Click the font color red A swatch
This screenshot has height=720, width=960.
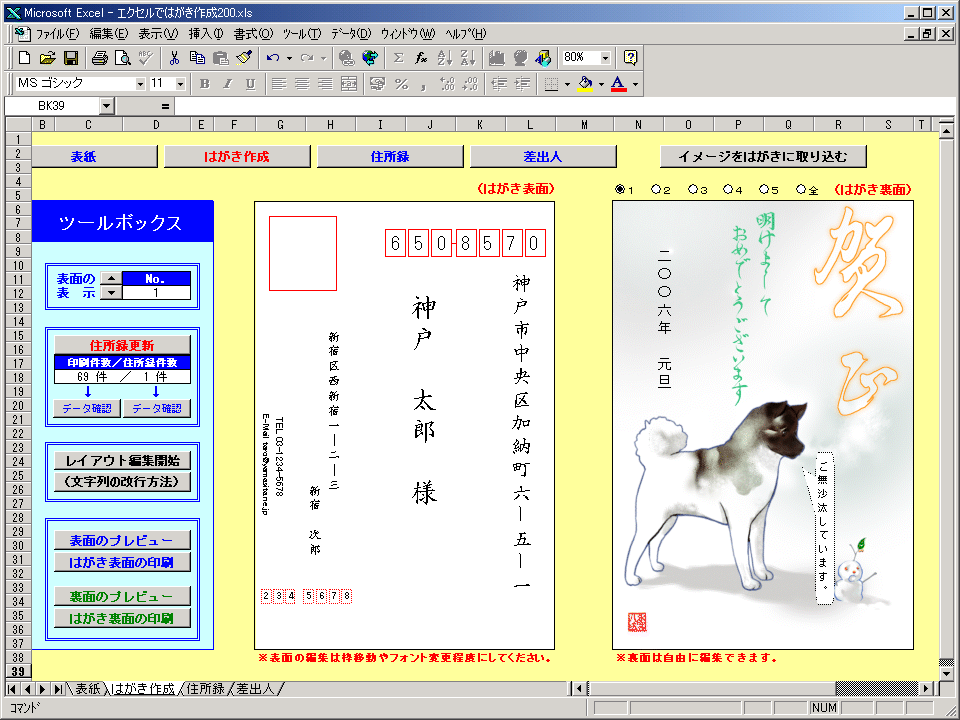619,84
